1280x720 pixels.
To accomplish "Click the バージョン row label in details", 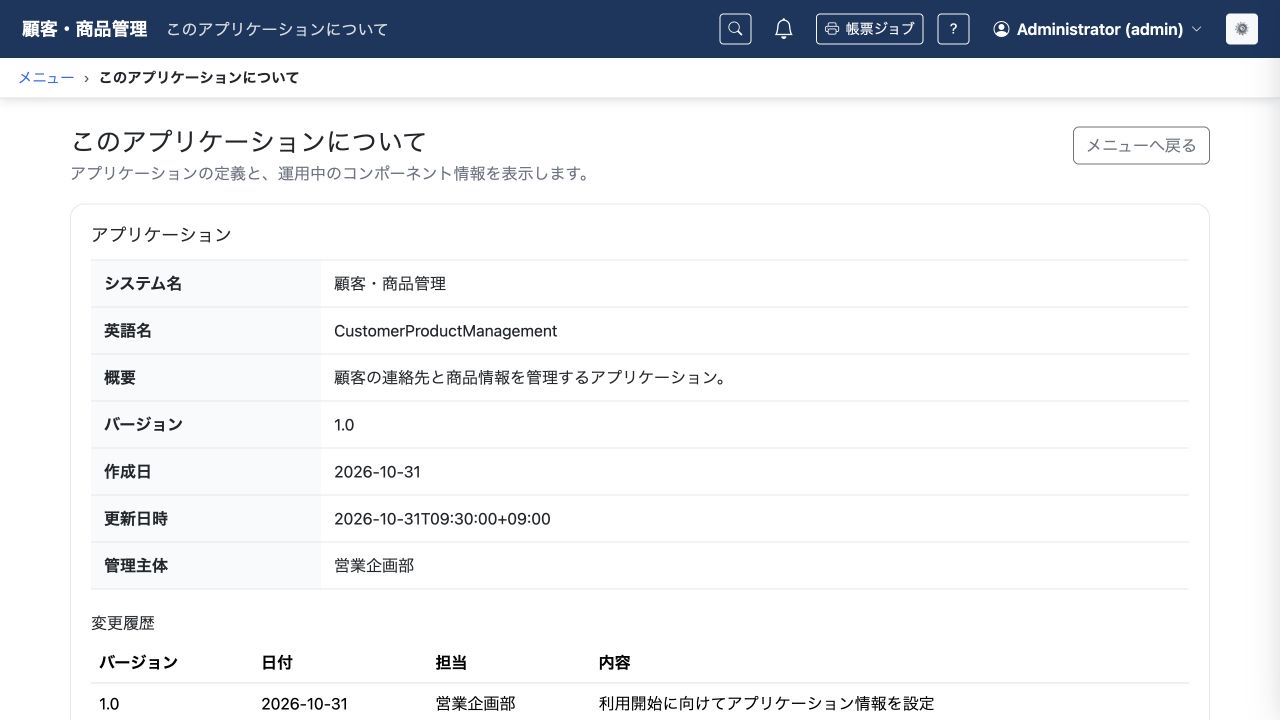I will pos(143,424).
